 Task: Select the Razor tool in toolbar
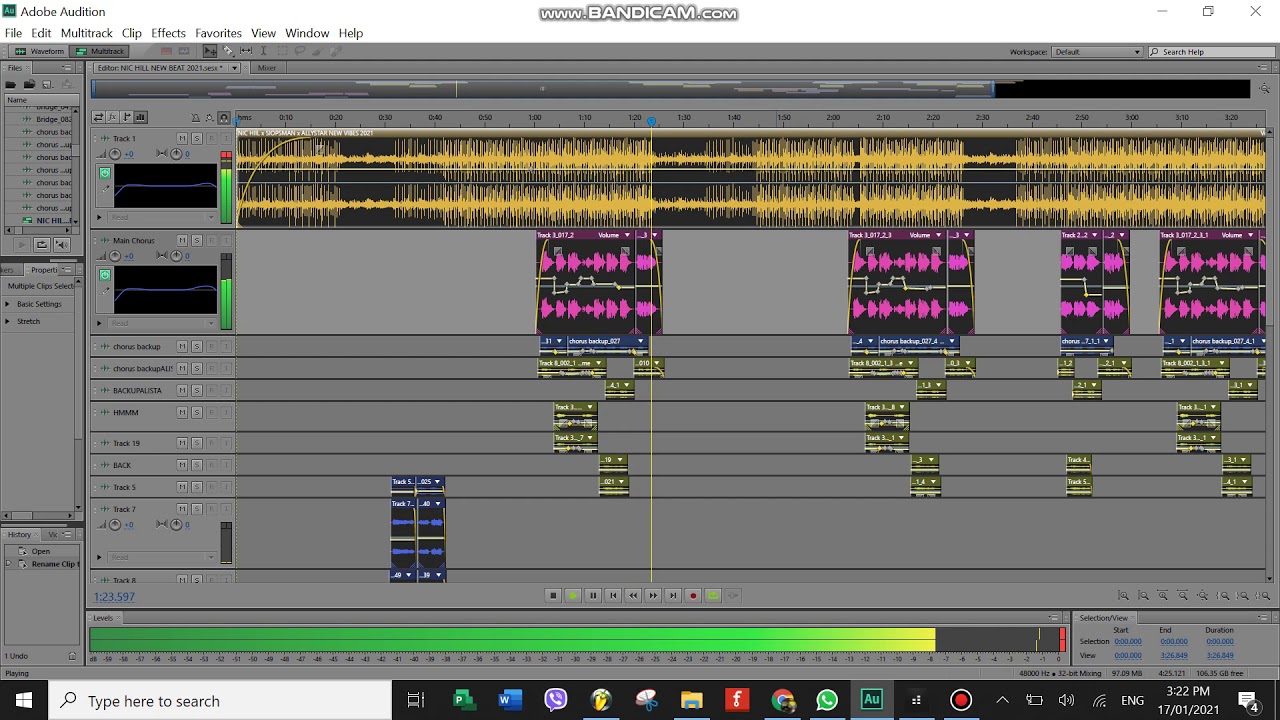[228, 51]
